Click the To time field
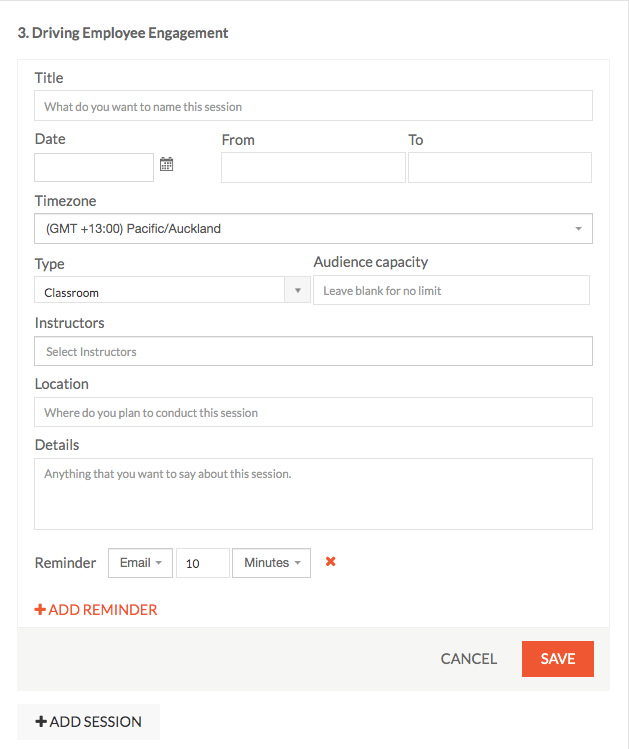 (x=500, y=167)
